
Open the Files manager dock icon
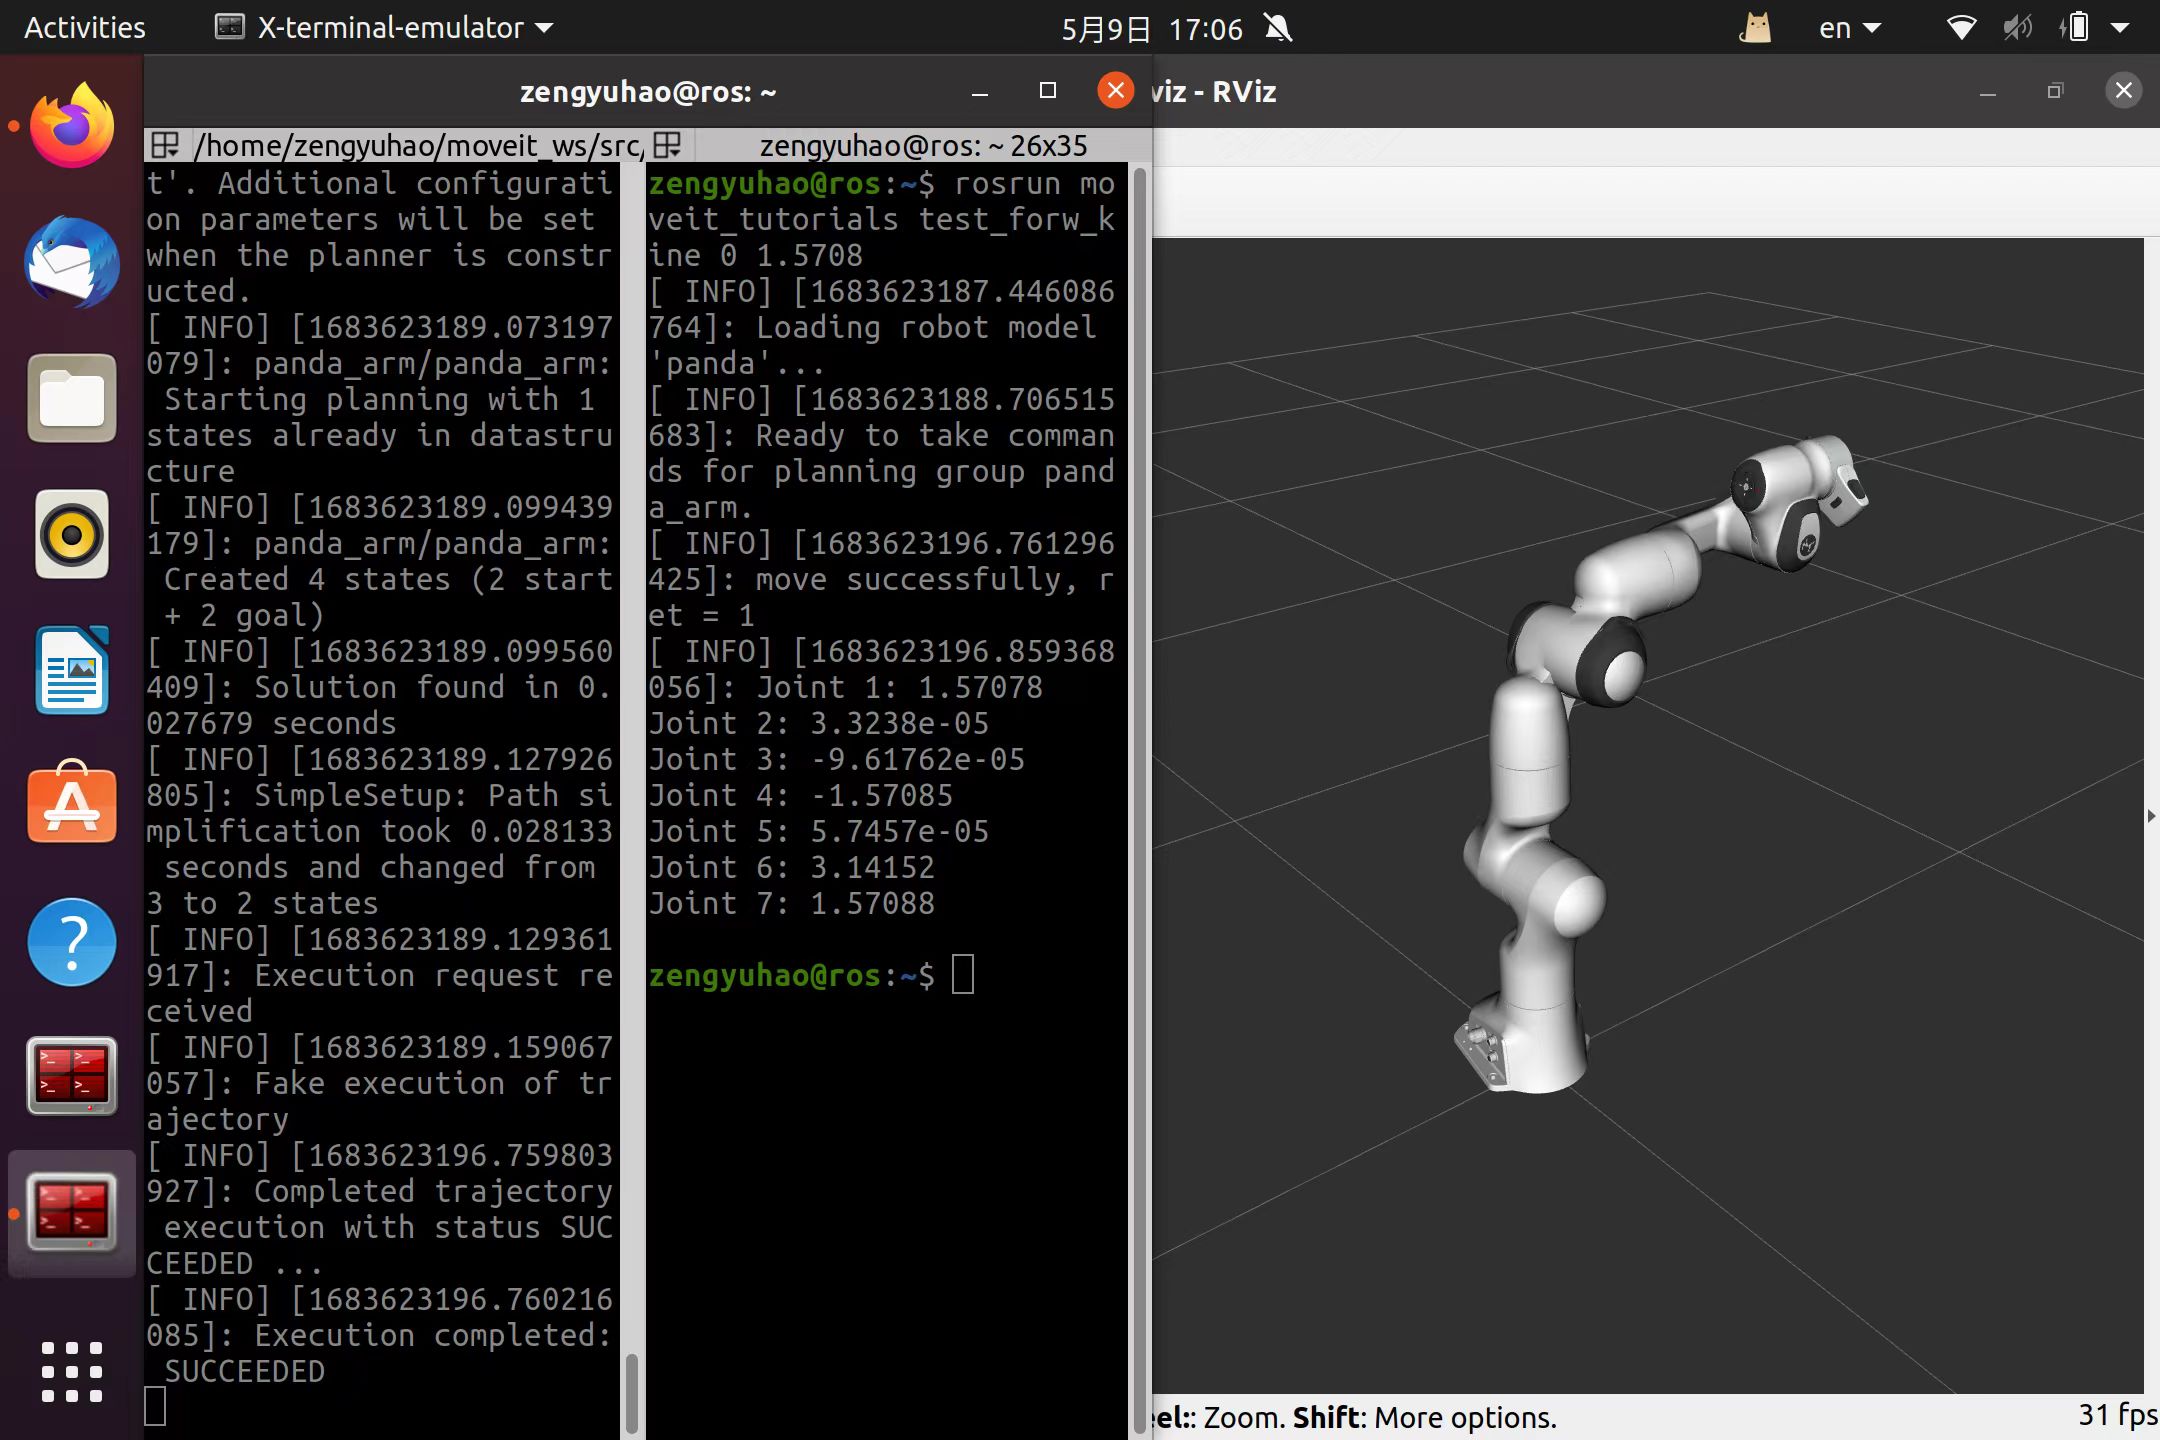pyautogui.click(x=72, y=398)
